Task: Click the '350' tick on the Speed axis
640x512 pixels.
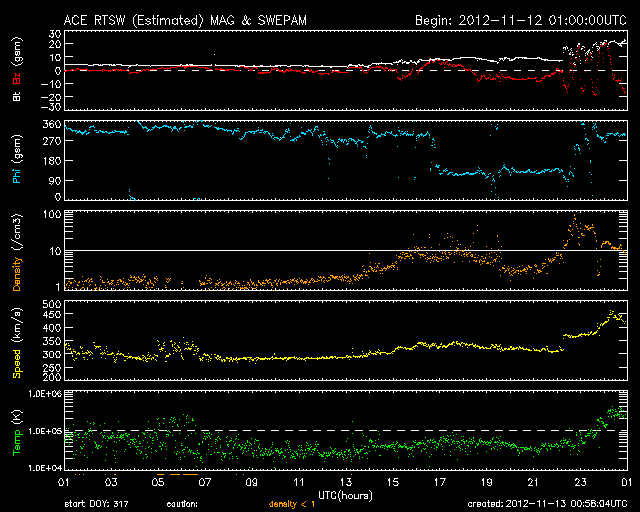Action: tap(52, 341)
